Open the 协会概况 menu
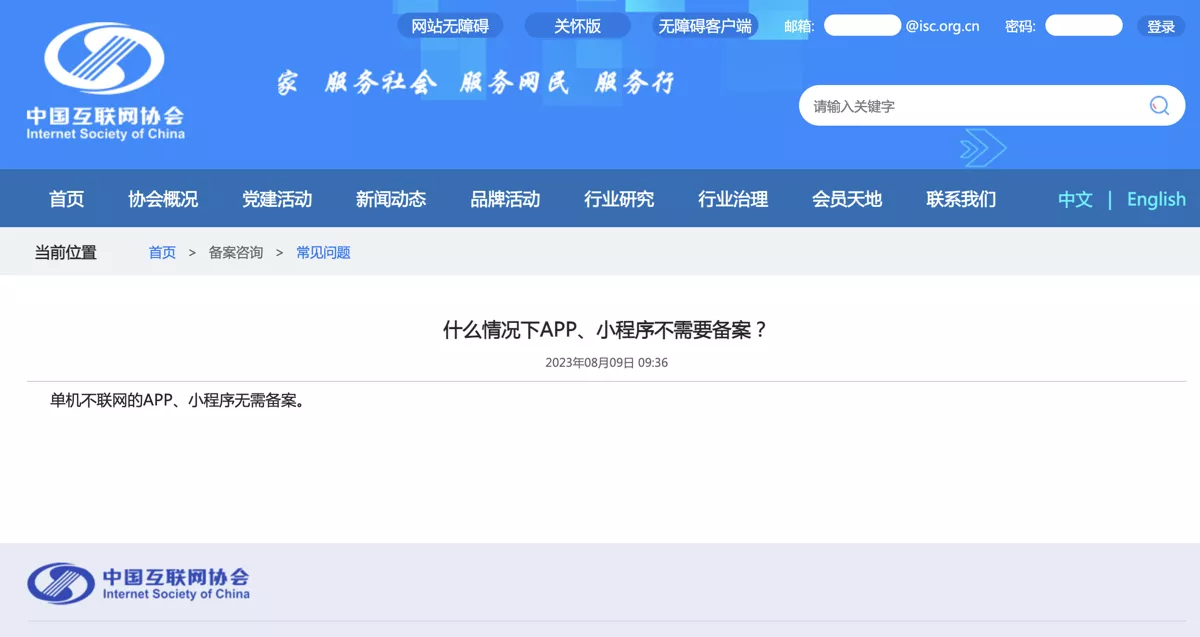The image size is (1200, 637). click(163, 199)
